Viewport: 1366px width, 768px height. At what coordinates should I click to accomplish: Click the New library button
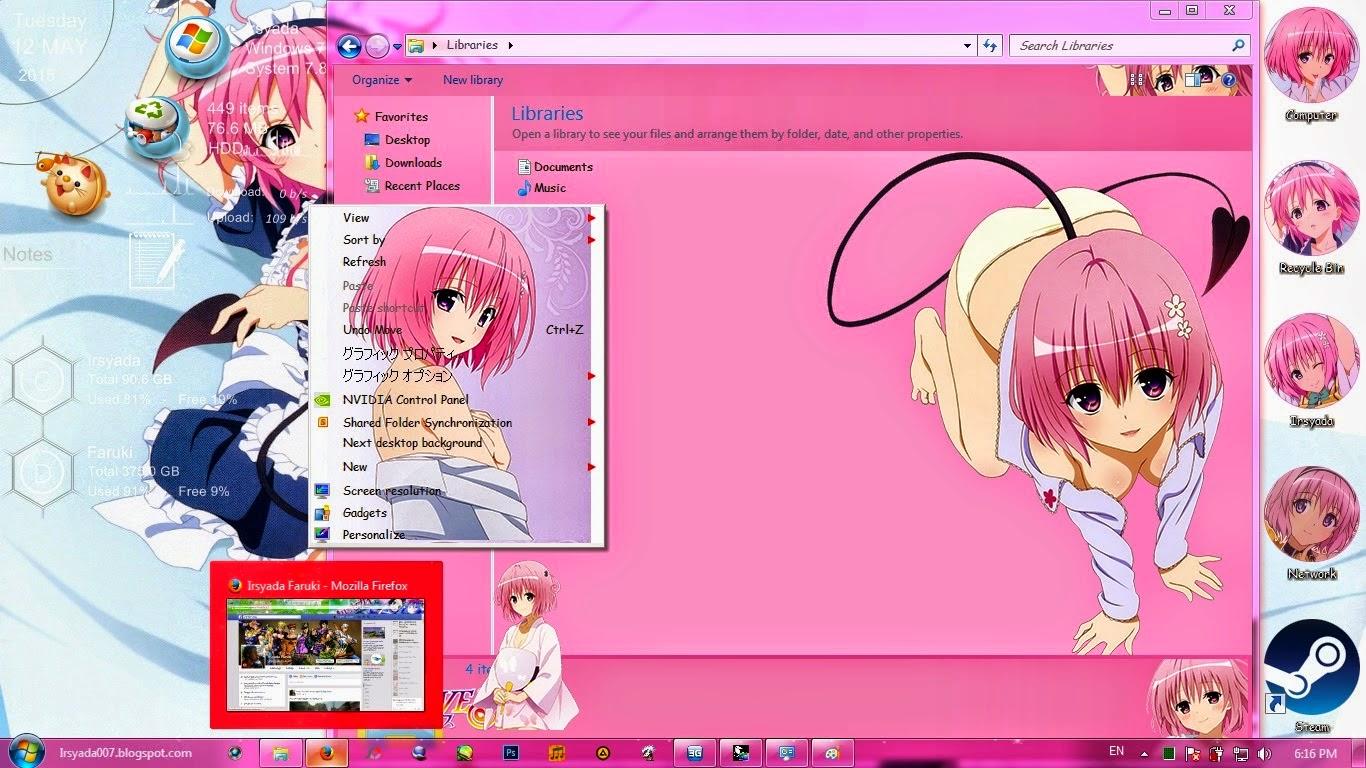(472, 80)
